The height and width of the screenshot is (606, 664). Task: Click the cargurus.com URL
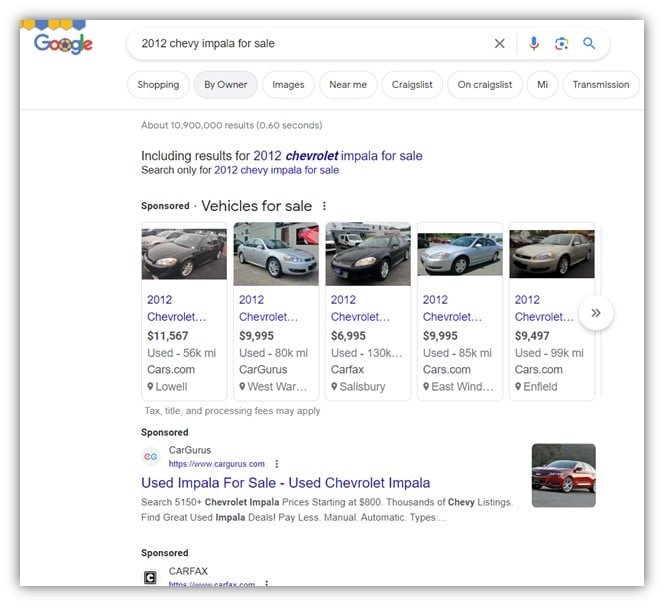click(217, 464)
